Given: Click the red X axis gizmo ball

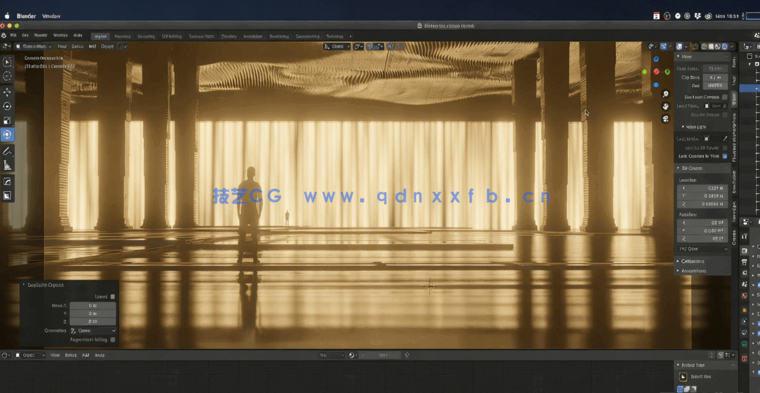Looking at the screenshot, I should [x=656, y=72].
